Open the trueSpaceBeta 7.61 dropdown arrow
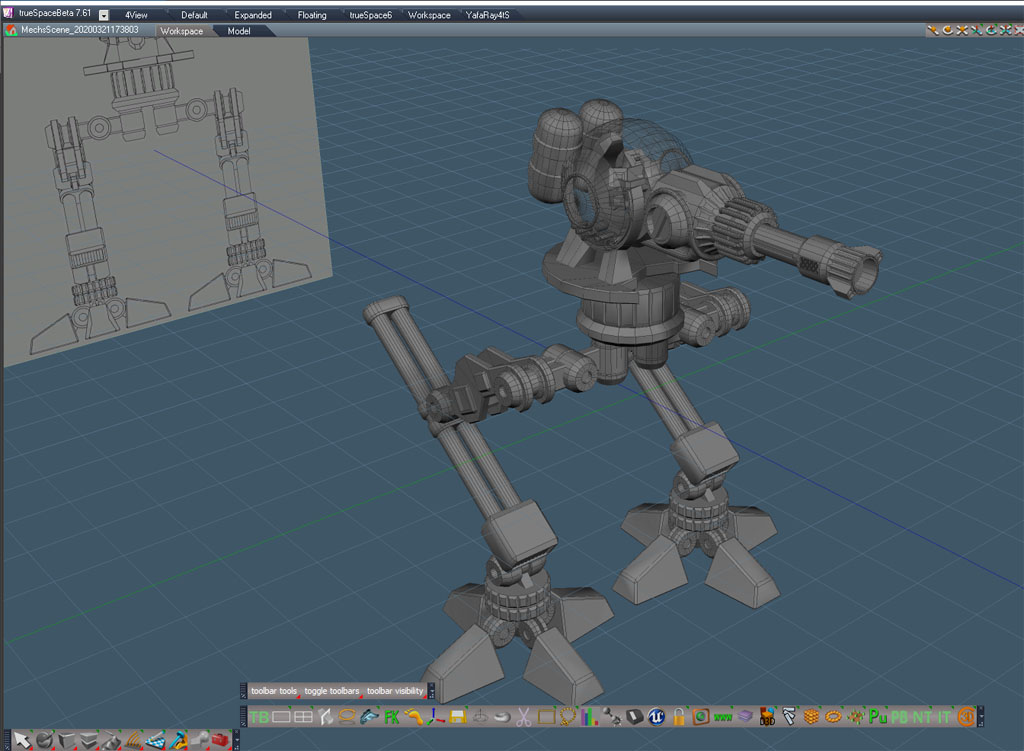Screen dimensions: 1024x751 (x=104, y=15)
